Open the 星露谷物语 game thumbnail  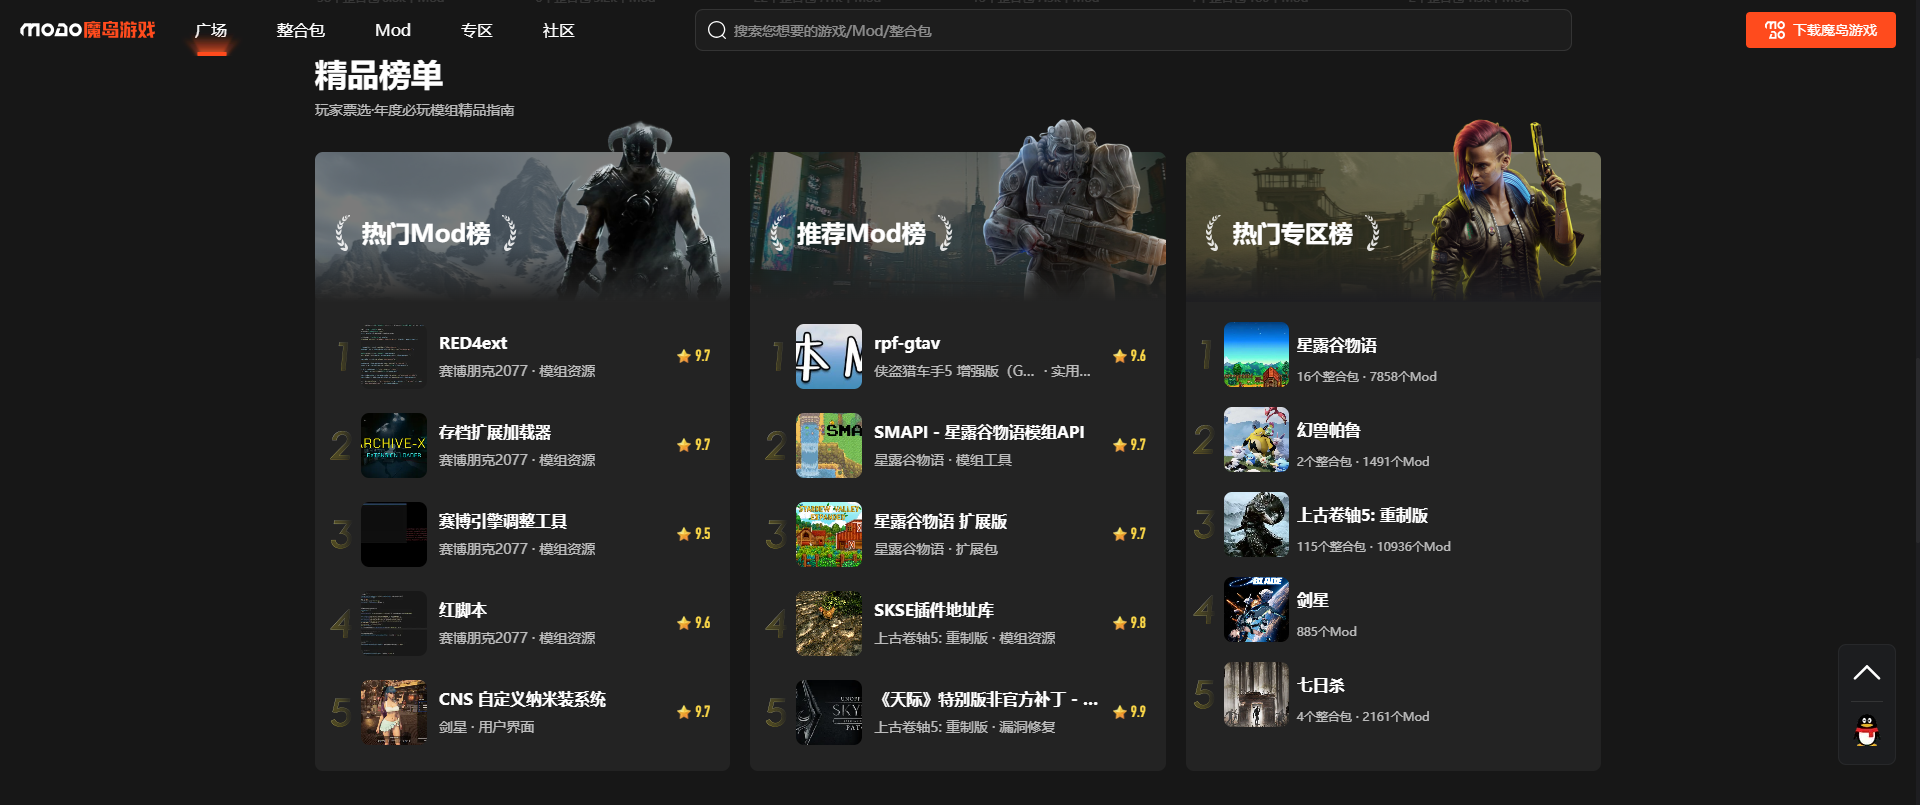click(x=1256, y=355)
